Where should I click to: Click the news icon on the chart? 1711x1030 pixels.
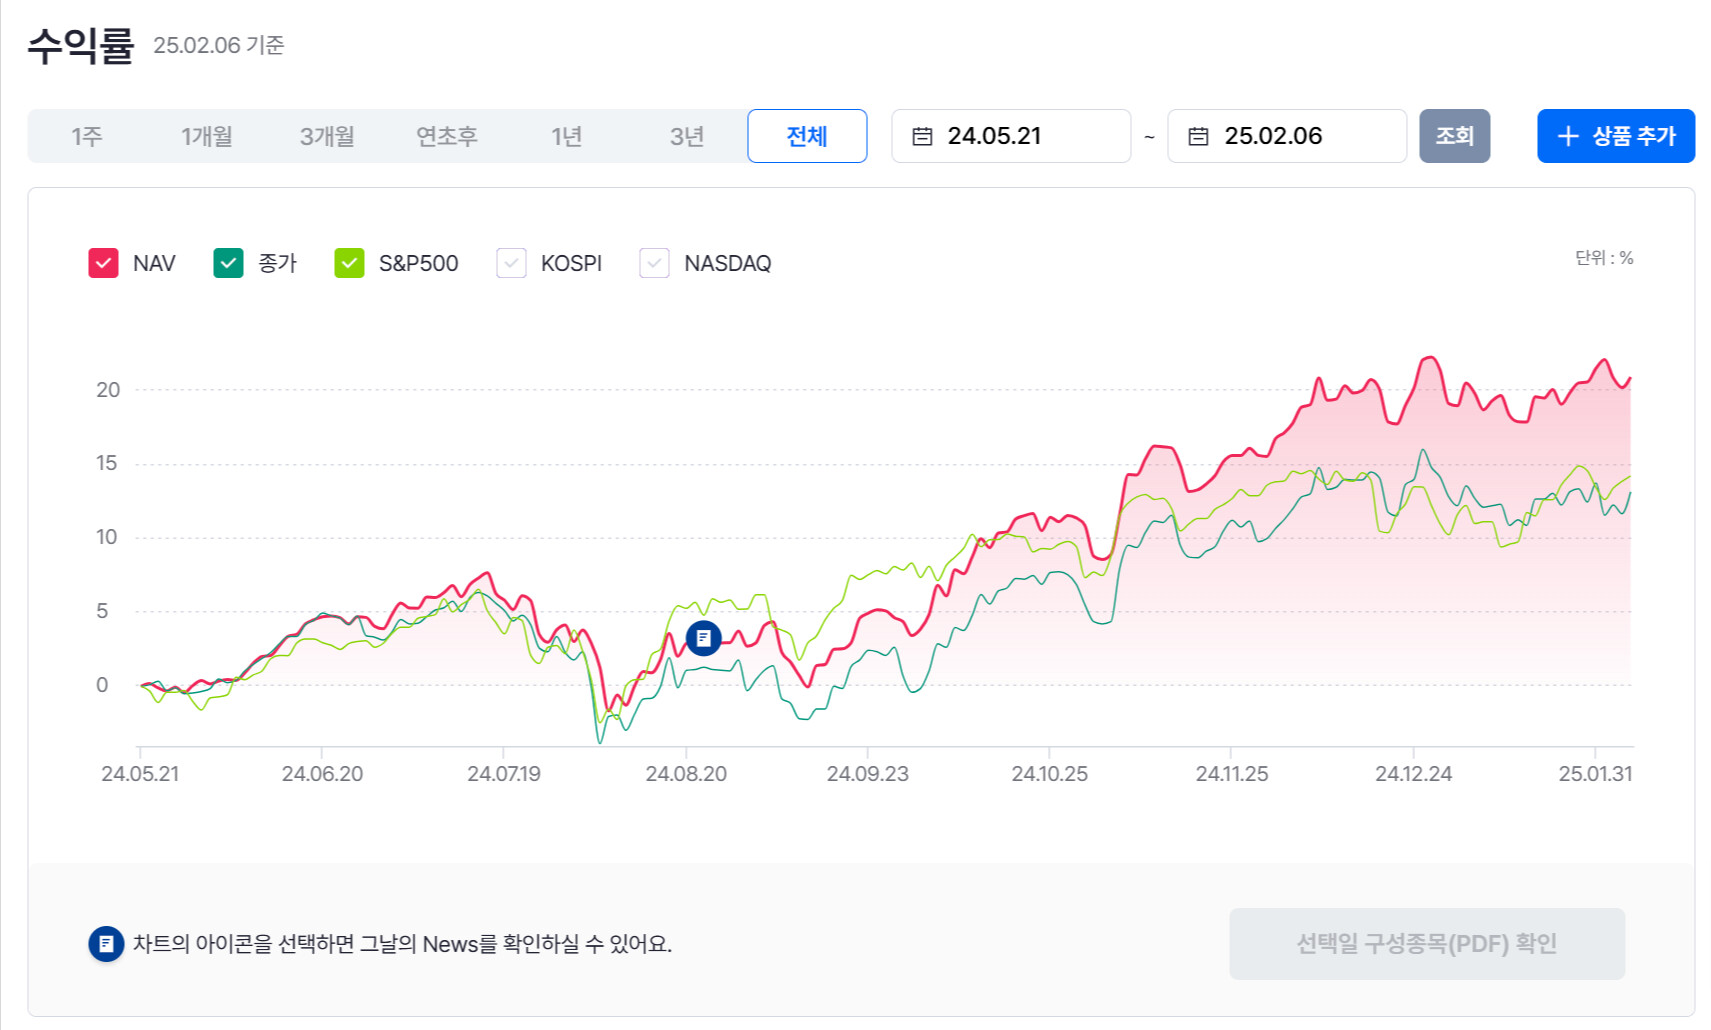click(x=703, y=637)
